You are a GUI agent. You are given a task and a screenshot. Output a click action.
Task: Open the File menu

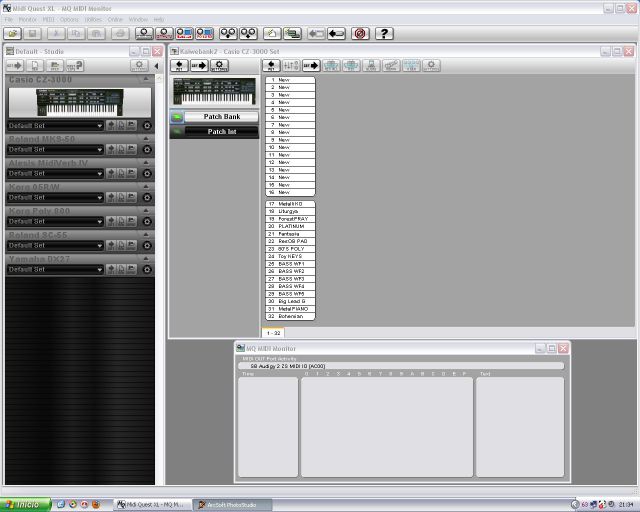coord(9,20)
